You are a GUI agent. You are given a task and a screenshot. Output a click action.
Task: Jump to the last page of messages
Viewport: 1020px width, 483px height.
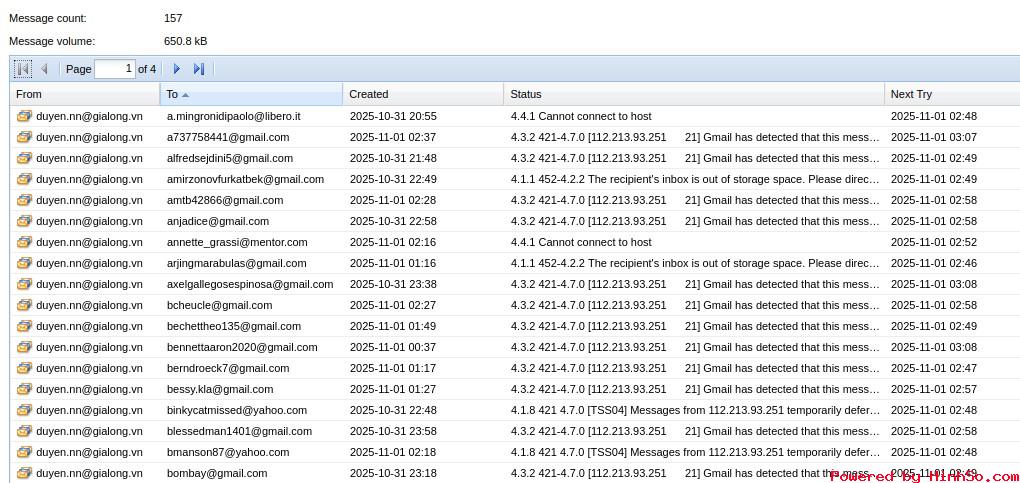[x=198, y=69]
